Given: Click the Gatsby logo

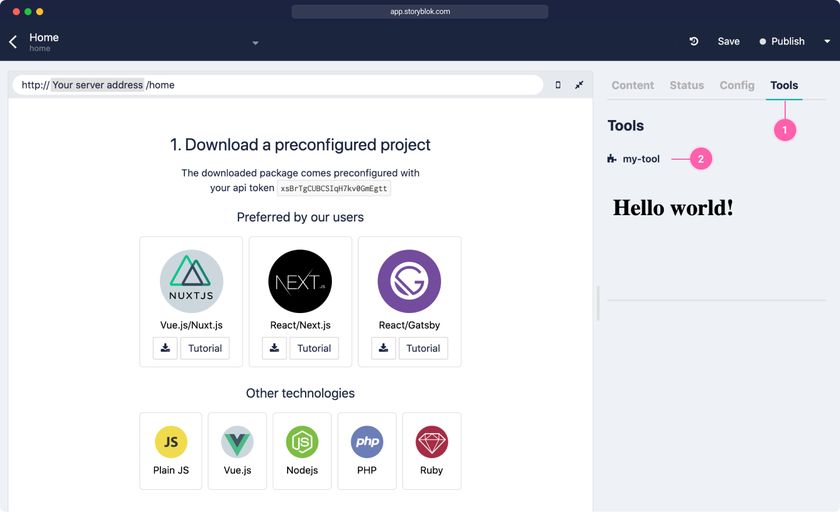Looking at the screenshot, I should click(x=409, y=281).
